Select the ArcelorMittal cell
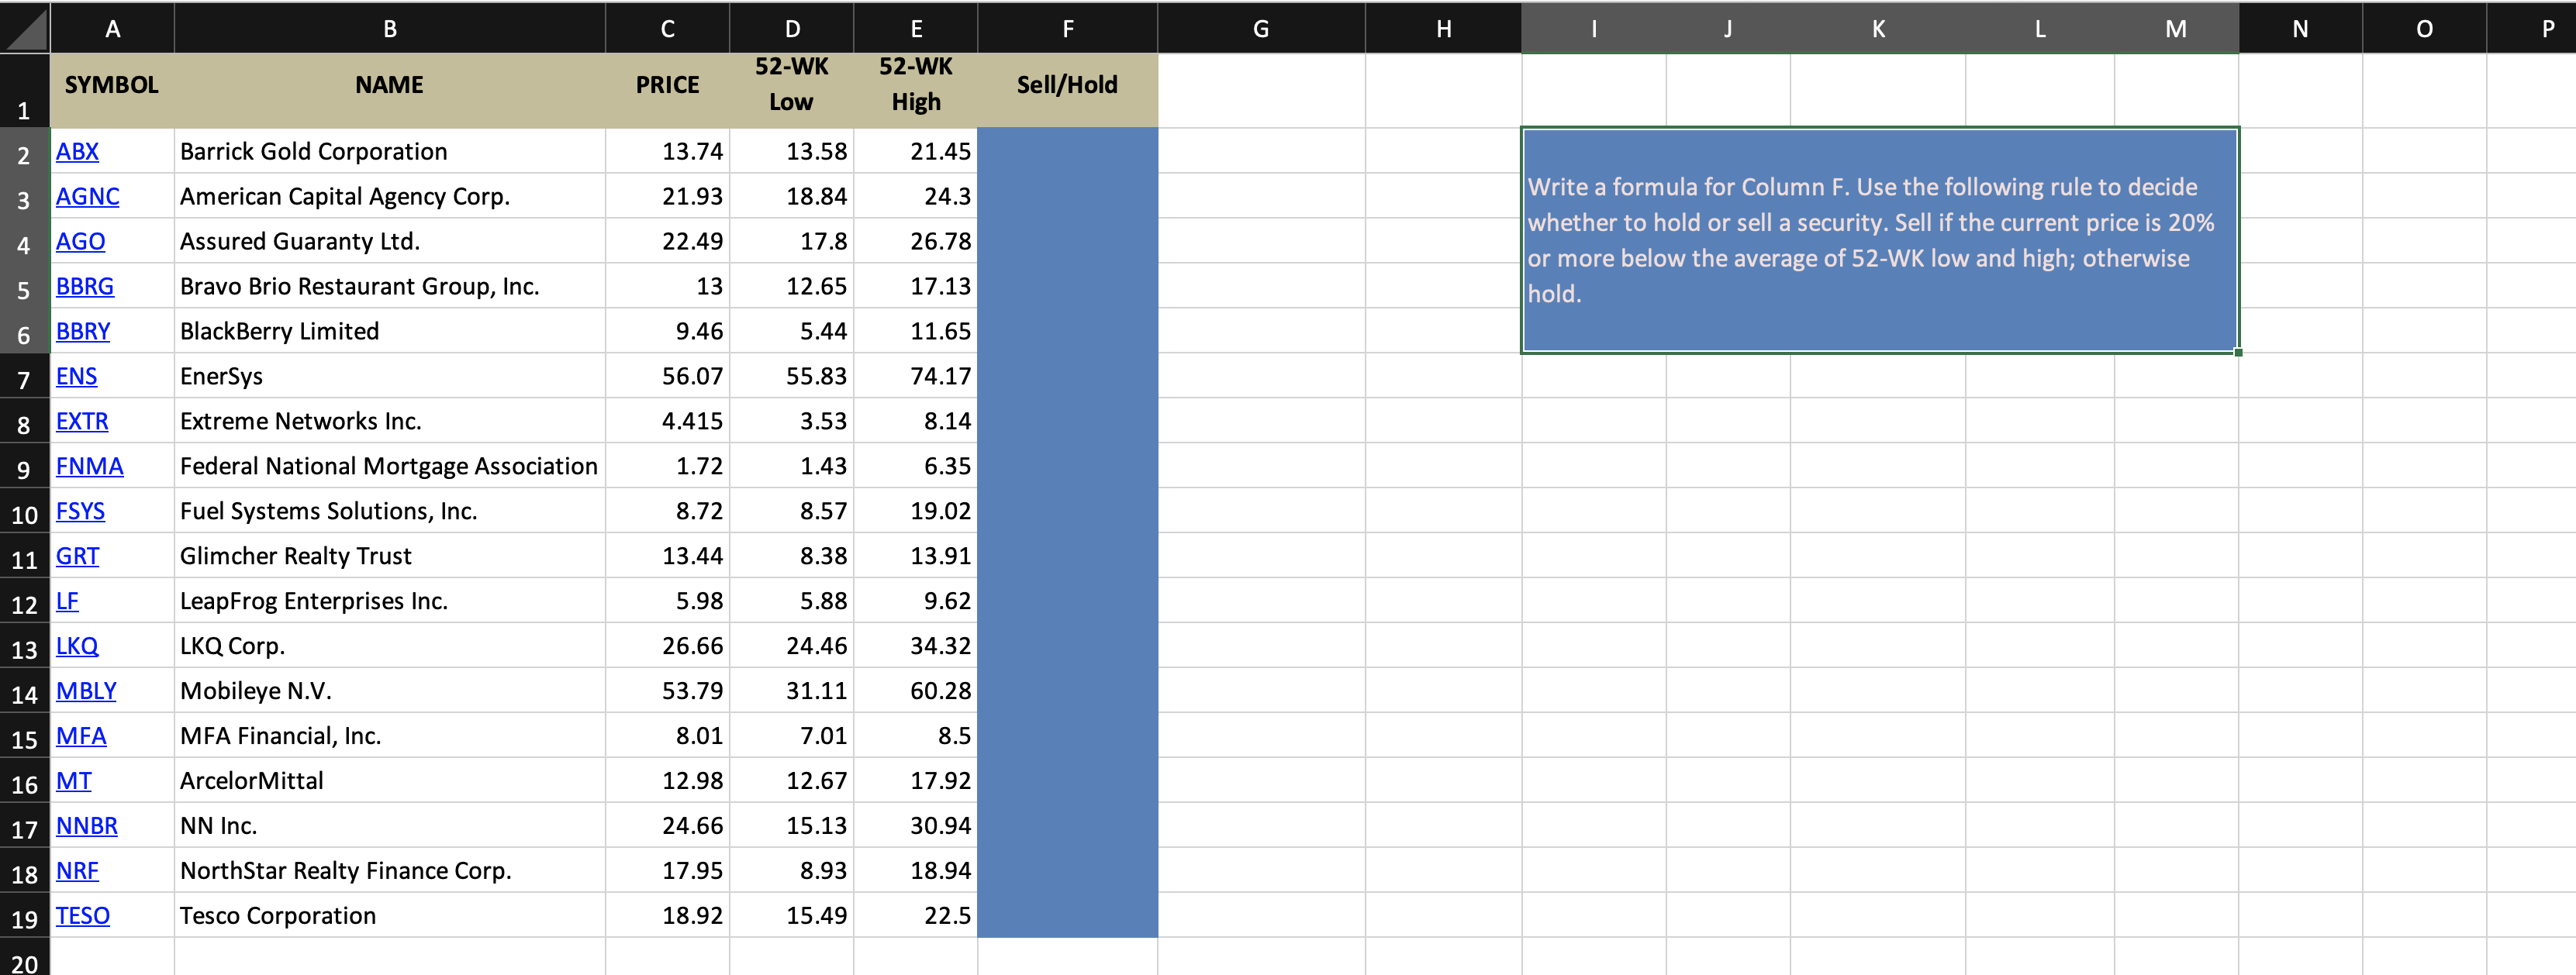2576x975 pixels. tap(390, 781)
